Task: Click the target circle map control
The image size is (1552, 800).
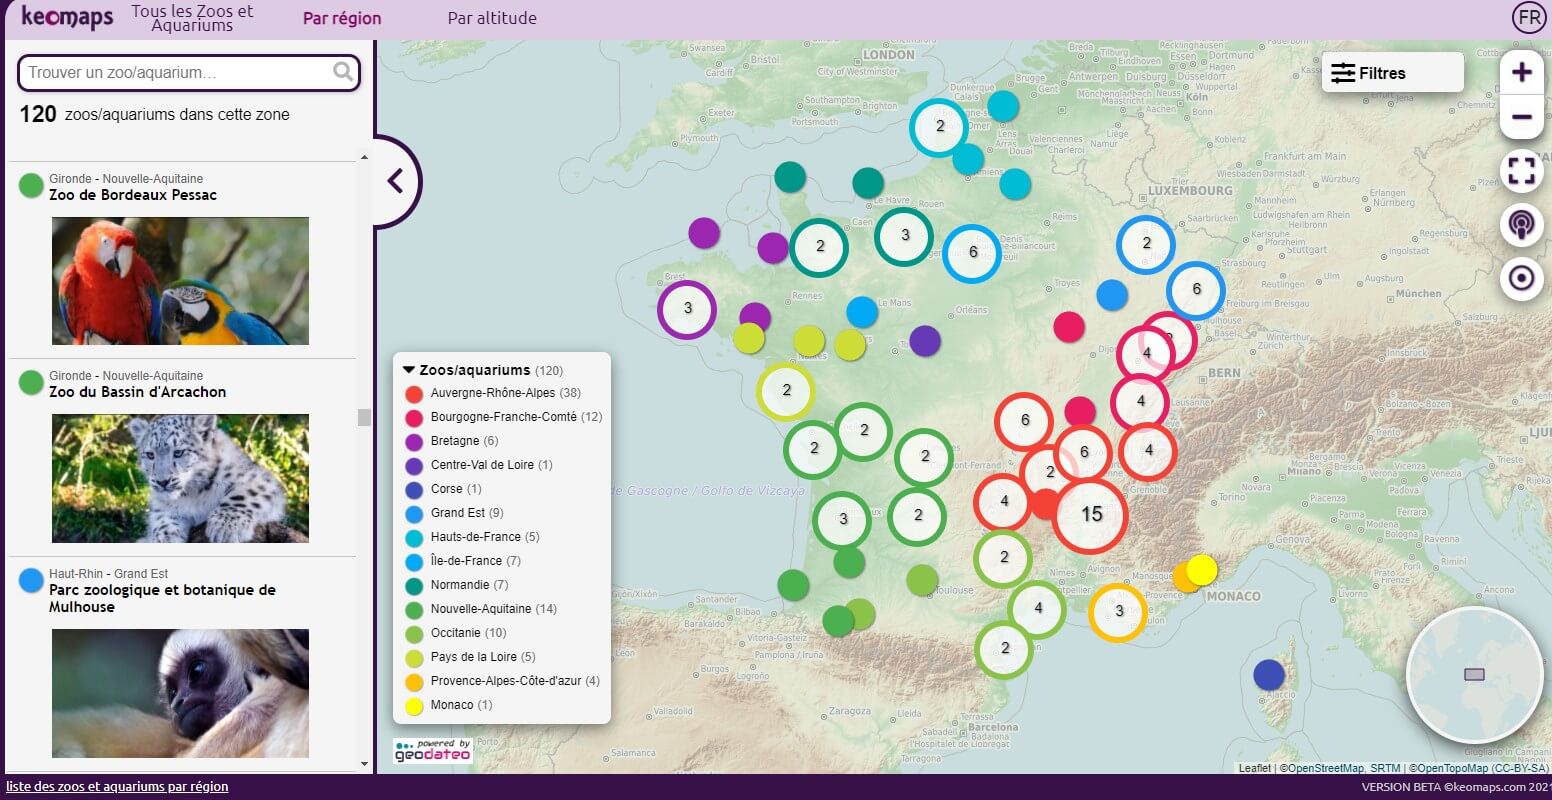Action: click(x=1521, y=277)
